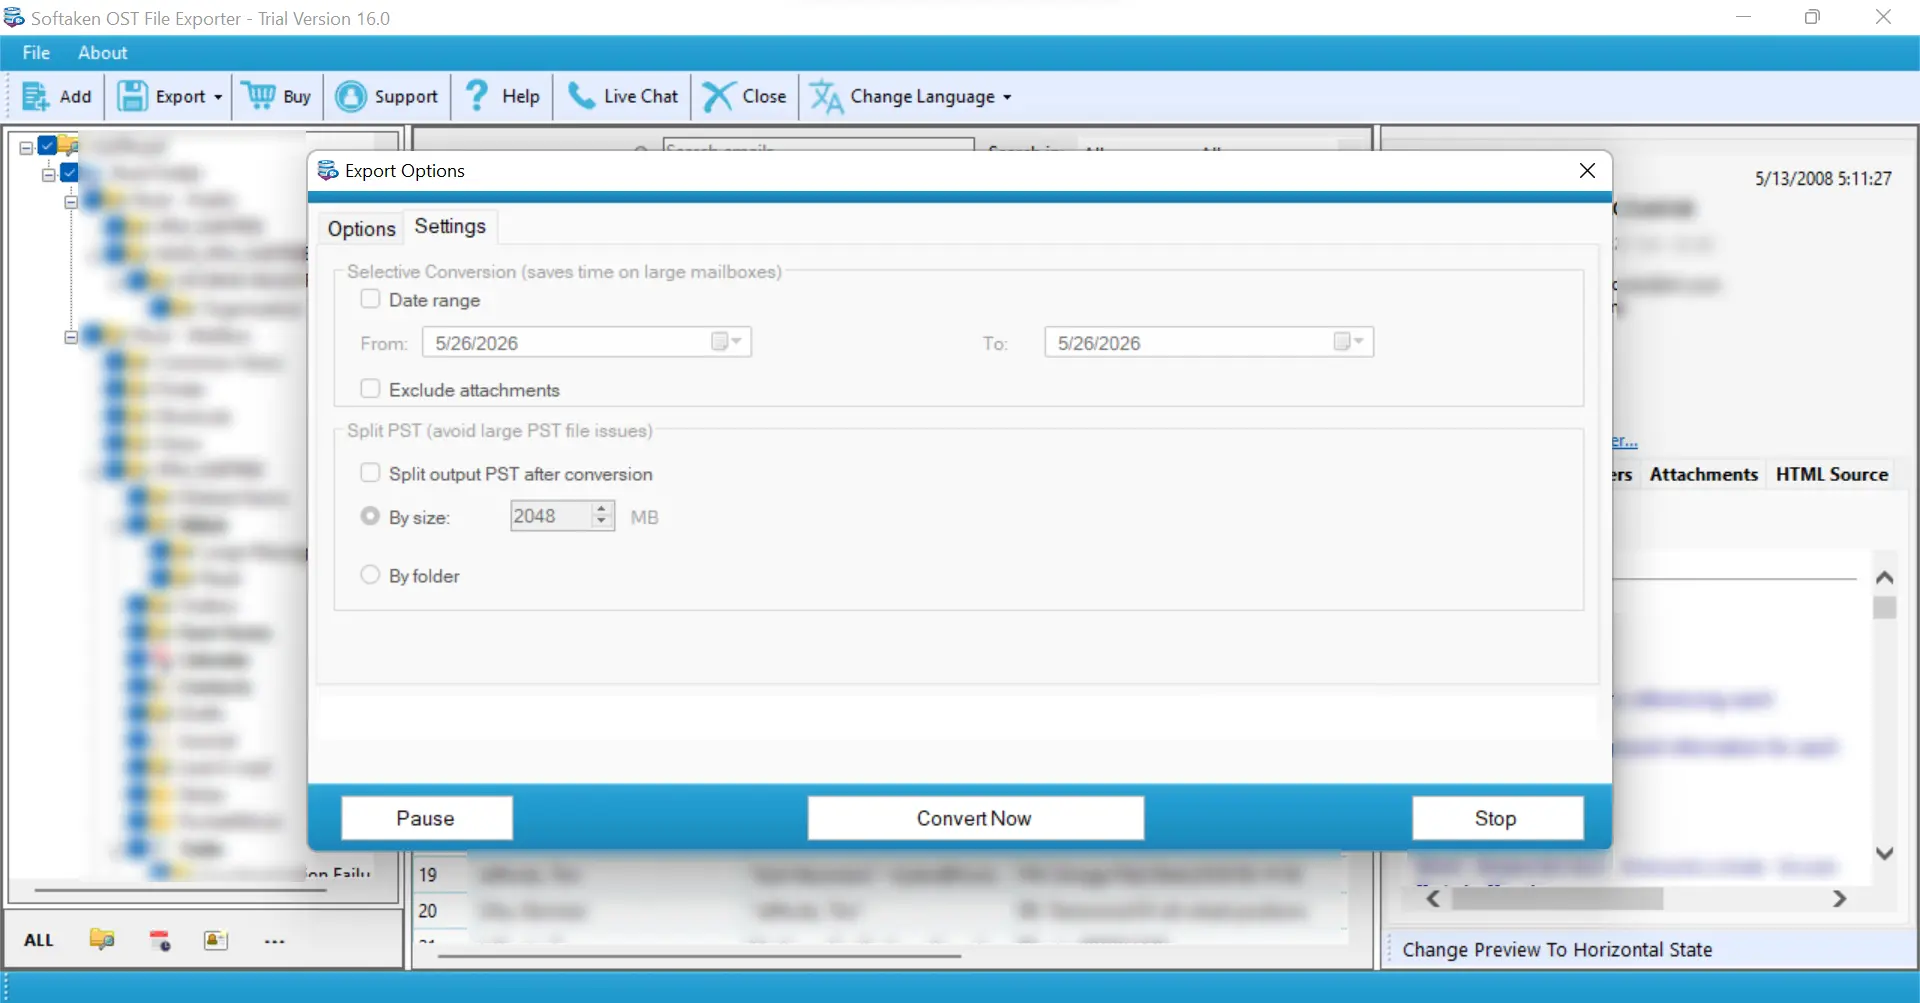This screenshot has height=1003, width=1920.
Task: Close the Export Options dialog
Action: click(1587, 171)
